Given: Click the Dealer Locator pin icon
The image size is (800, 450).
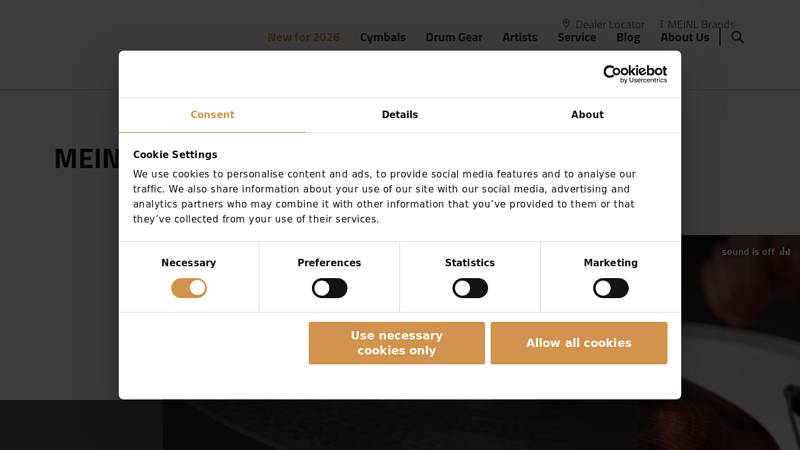Looking at the screenshot, I should pyautogui.click(x=566, y=24).
